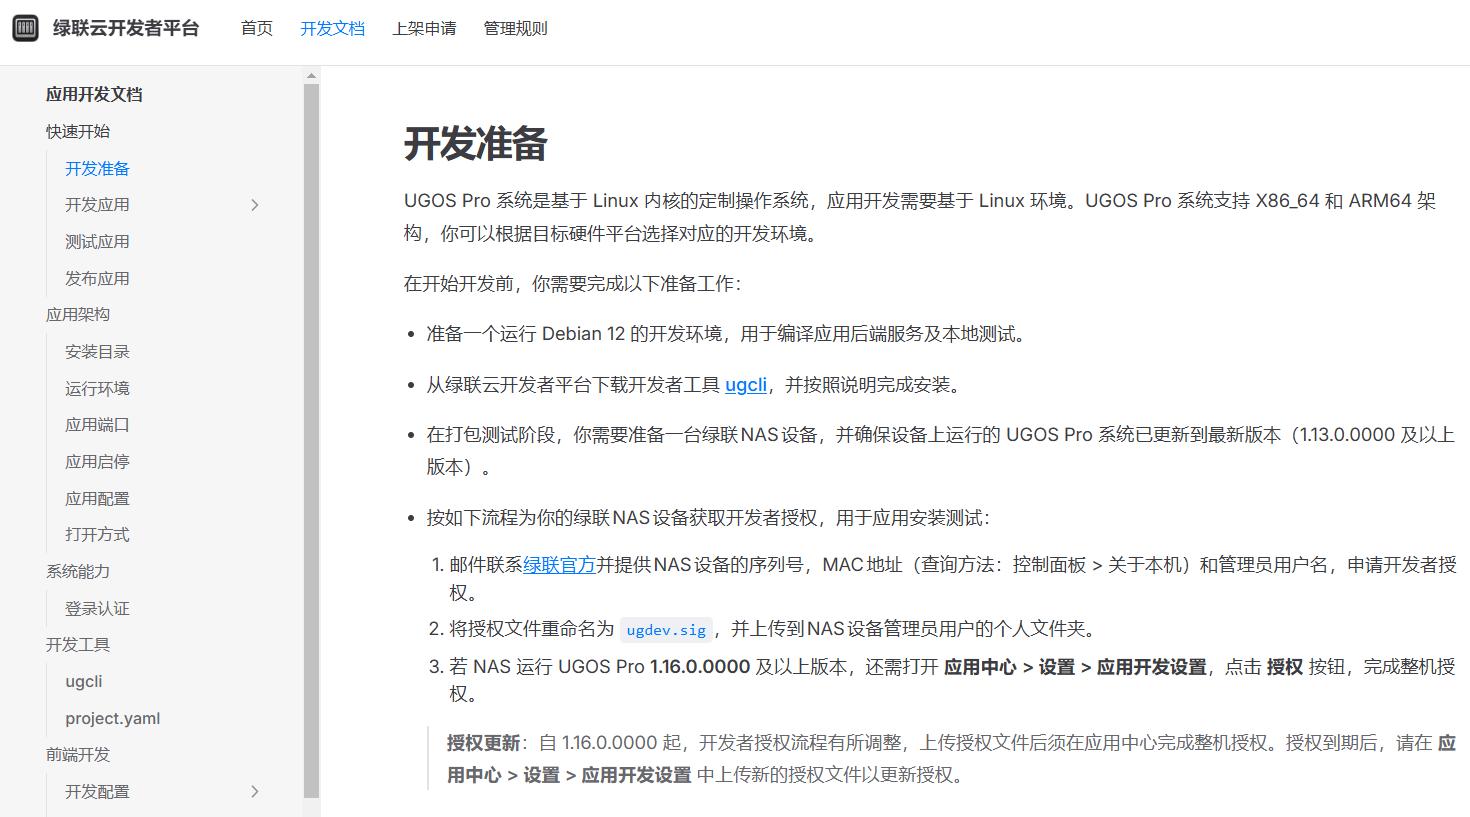Open 应用启停 sidebar page
The height and width of the screenshot is (817, 1470).
coord(98,461)
